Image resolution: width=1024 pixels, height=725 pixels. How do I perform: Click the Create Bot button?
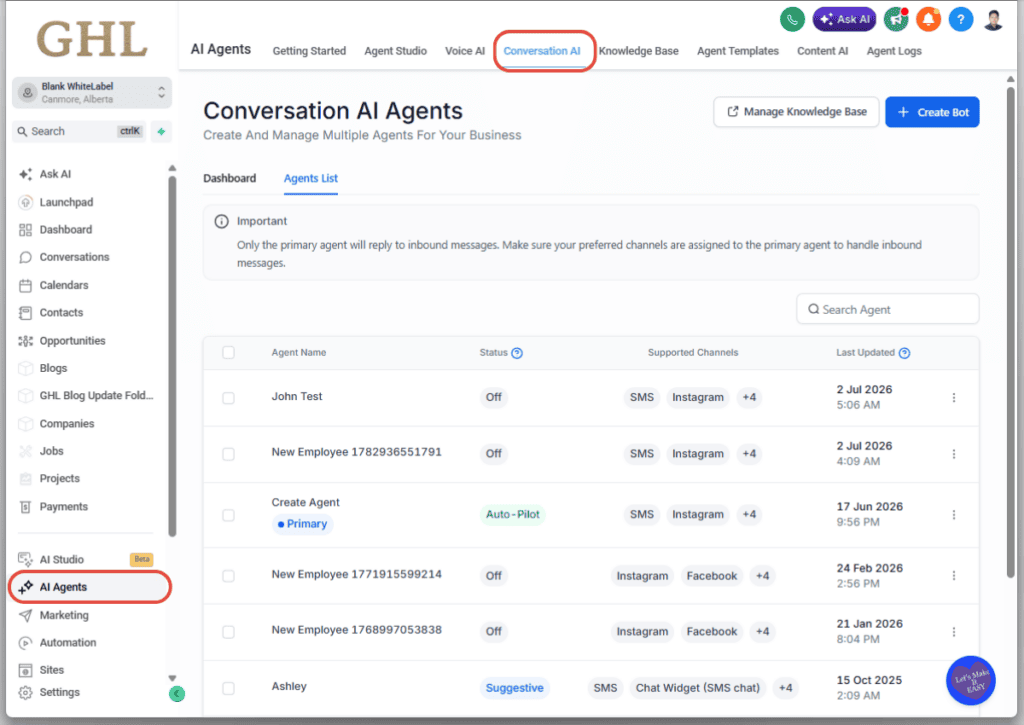[932, 112]
